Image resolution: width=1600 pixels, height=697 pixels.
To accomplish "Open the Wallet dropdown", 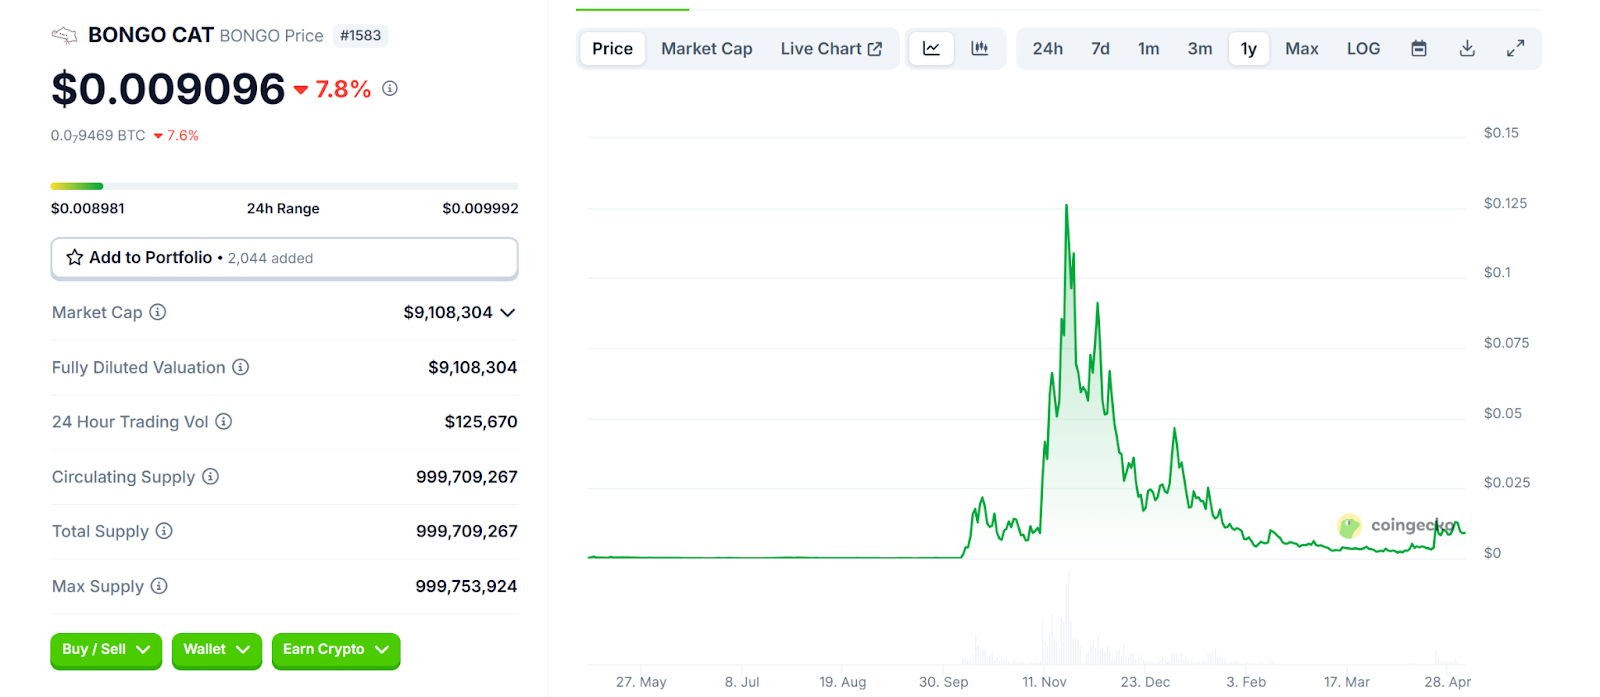I will 217,650.
